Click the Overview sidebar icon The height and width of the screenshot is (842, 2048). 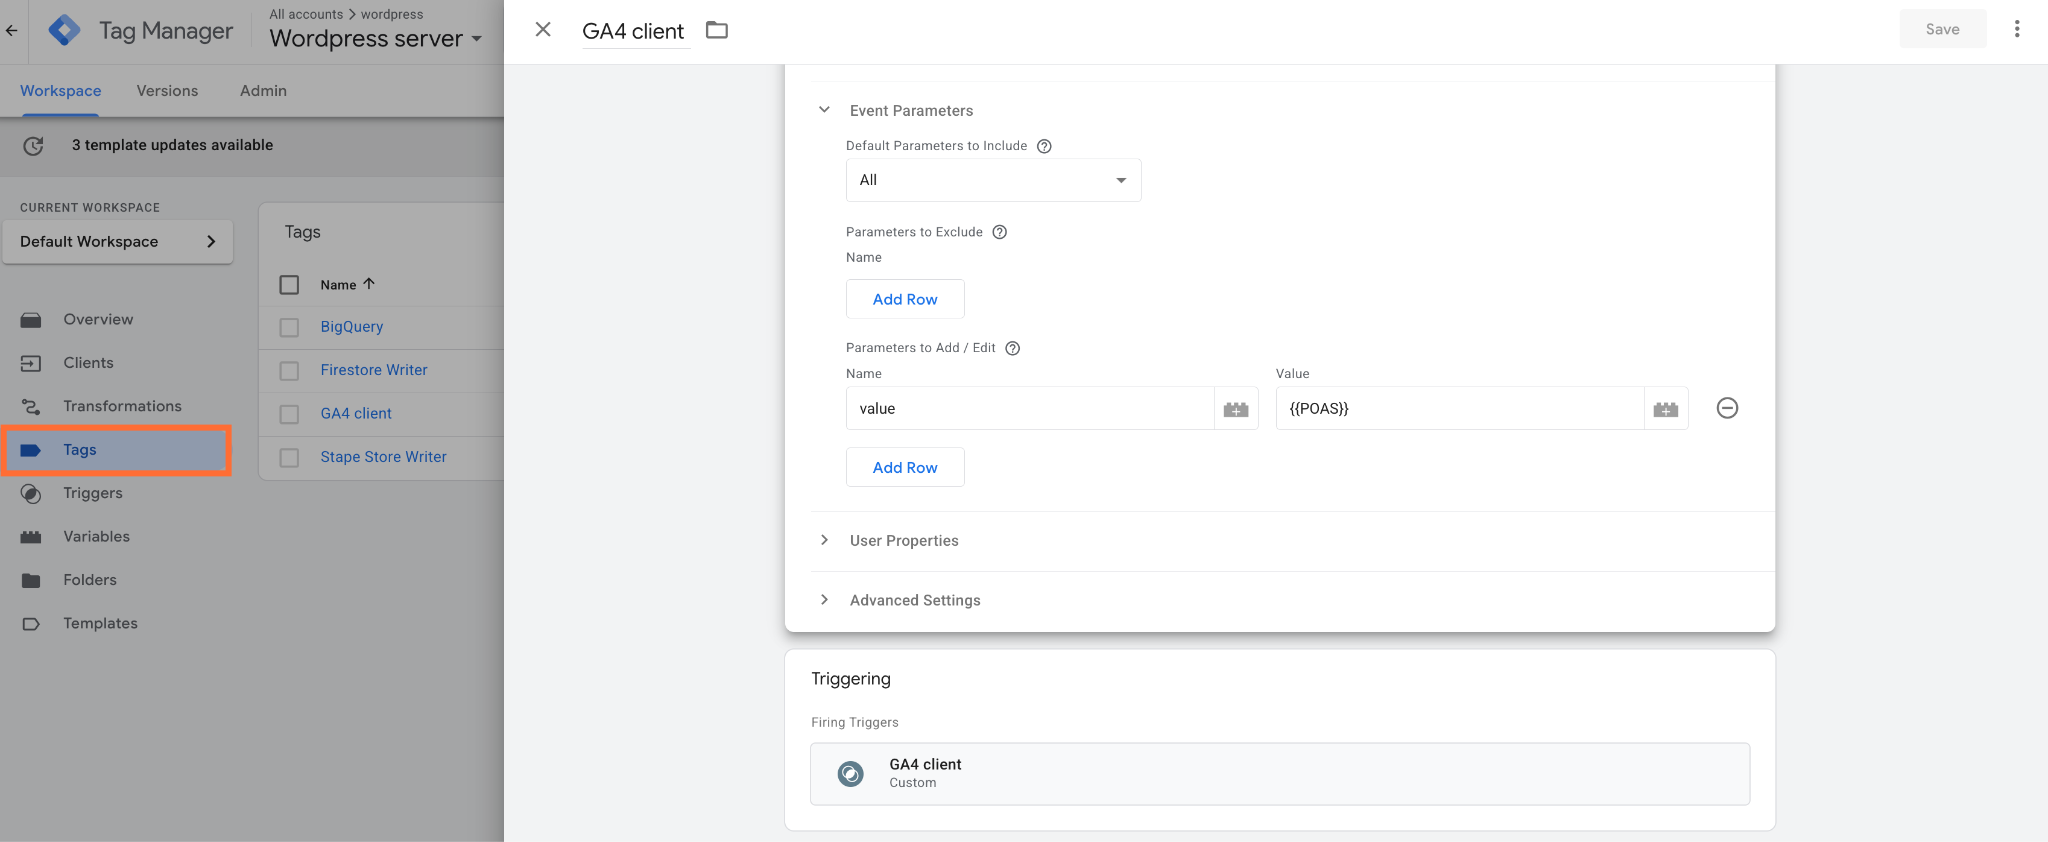click(x=31, y=320)
